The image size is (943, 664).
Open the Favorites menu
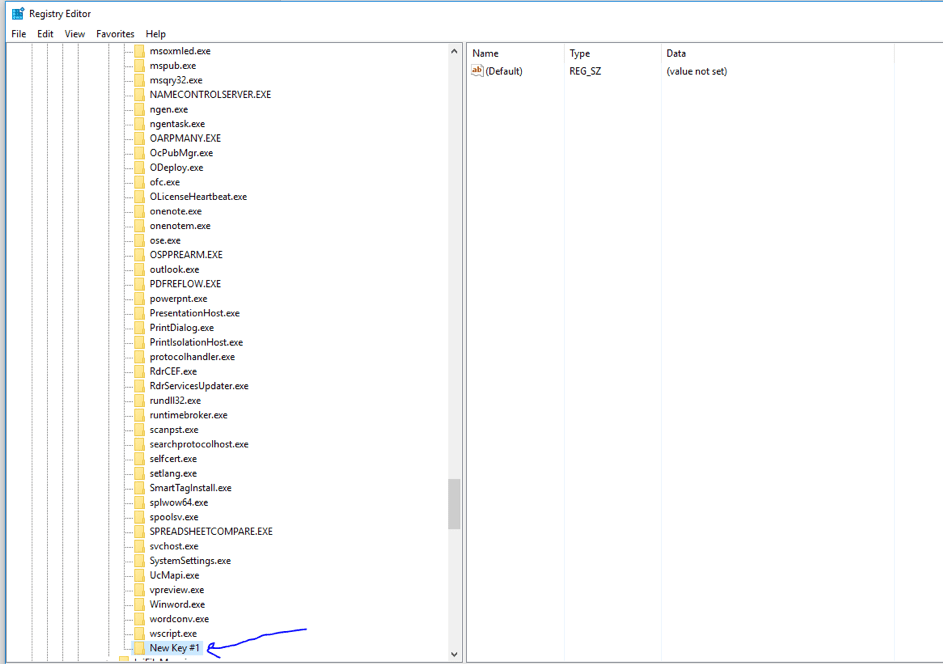(x=115, y=34)
